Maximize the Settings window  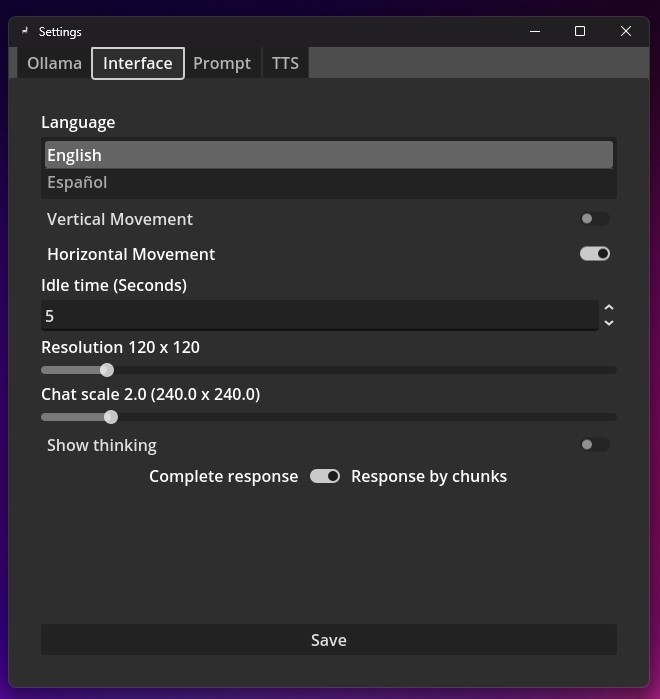tap(579, 32)
